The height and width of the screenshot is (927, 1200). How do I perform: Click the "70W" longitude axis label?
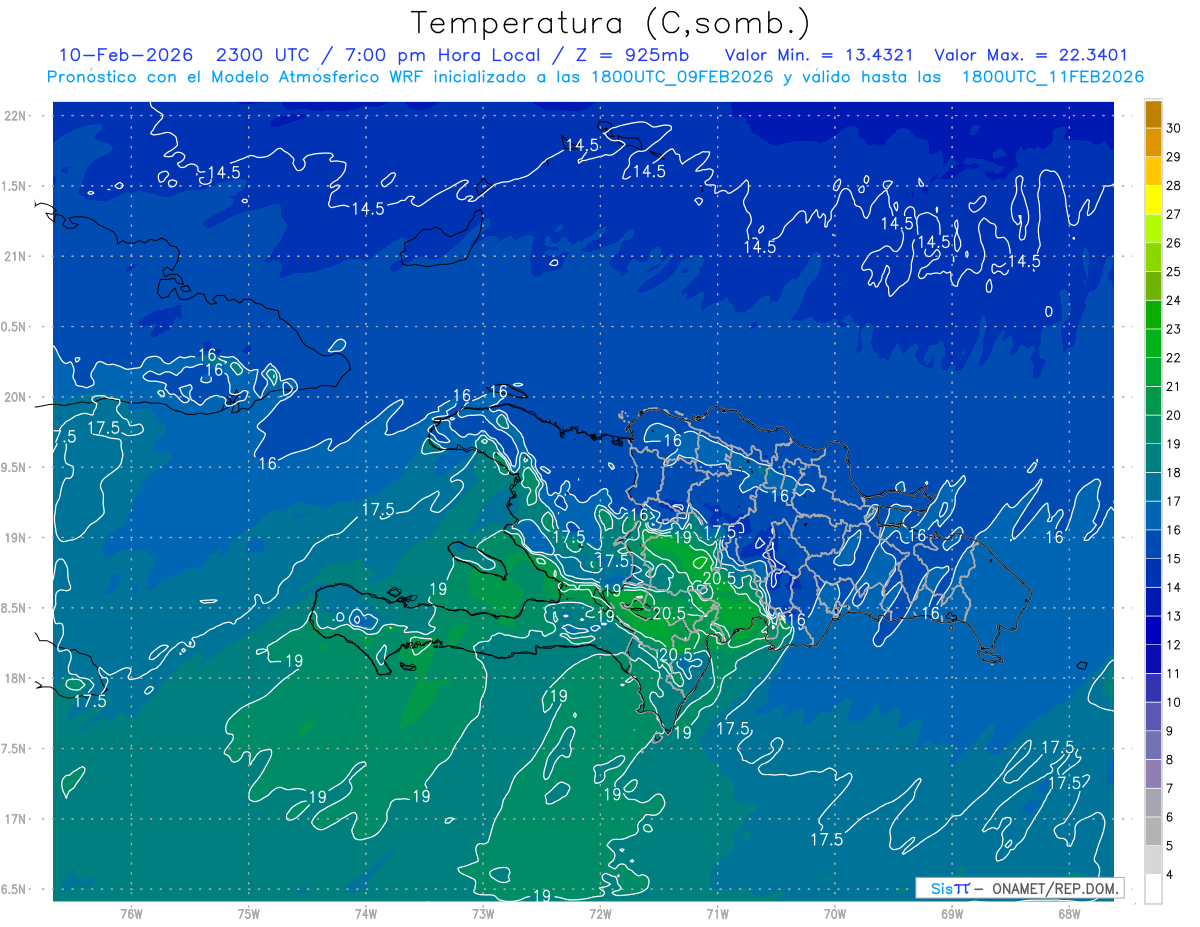(834, 913)
